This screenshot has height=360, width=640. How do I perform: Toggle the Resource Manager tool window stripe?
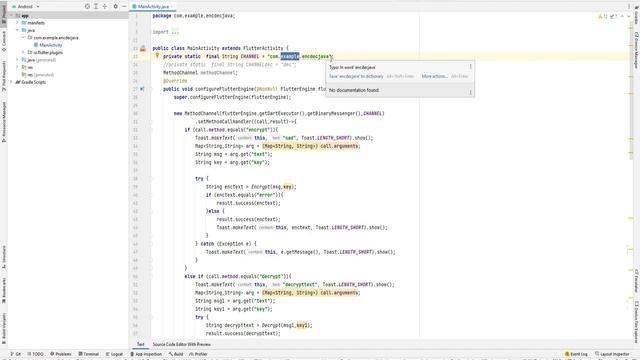click(4, 122)
